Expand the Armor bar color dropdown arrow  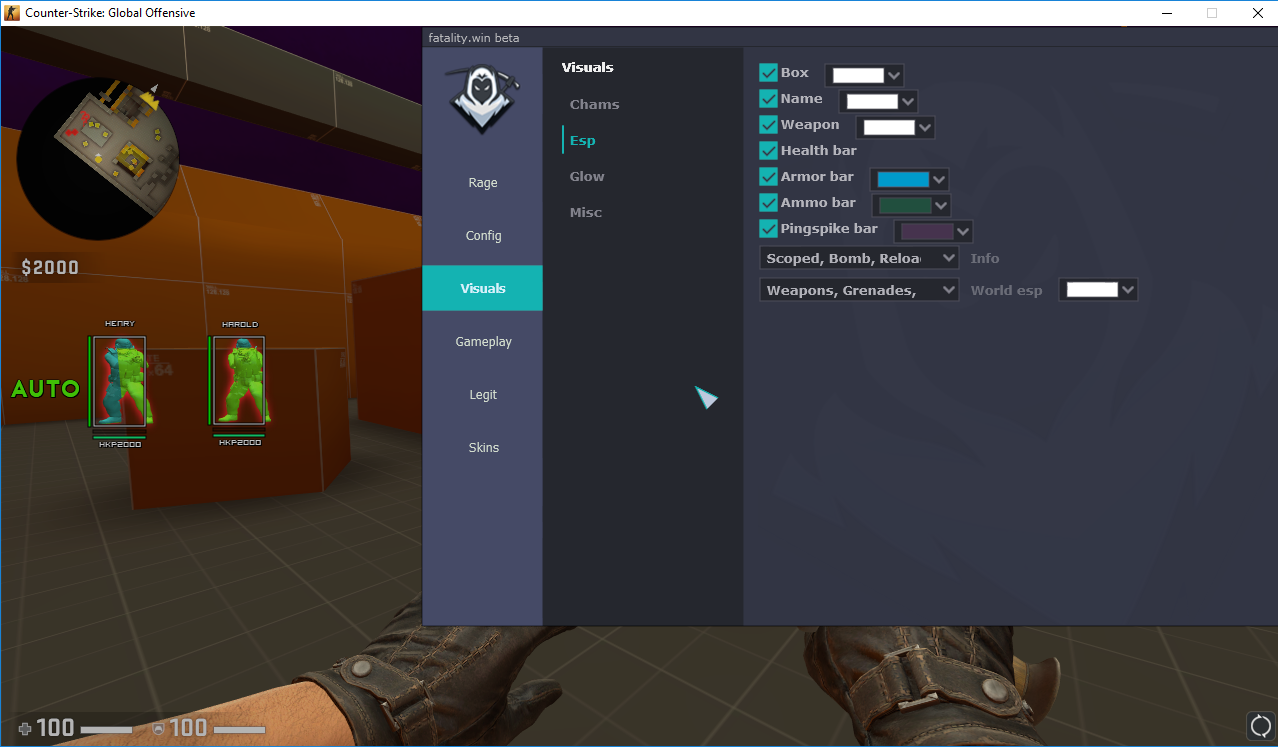coord(939,179)
